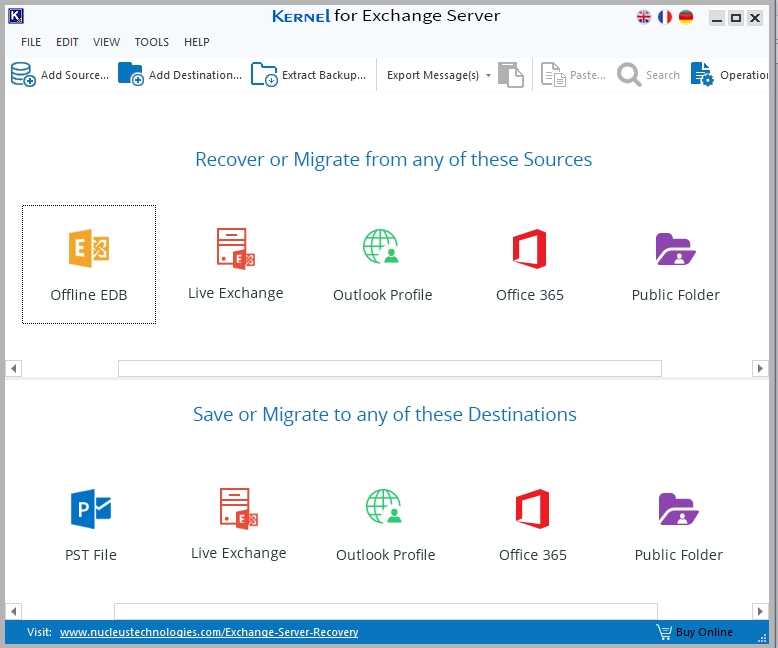Click Destinations panel right scroll arrow
Viewport: 778px width, 648px height.
[760, 611]
